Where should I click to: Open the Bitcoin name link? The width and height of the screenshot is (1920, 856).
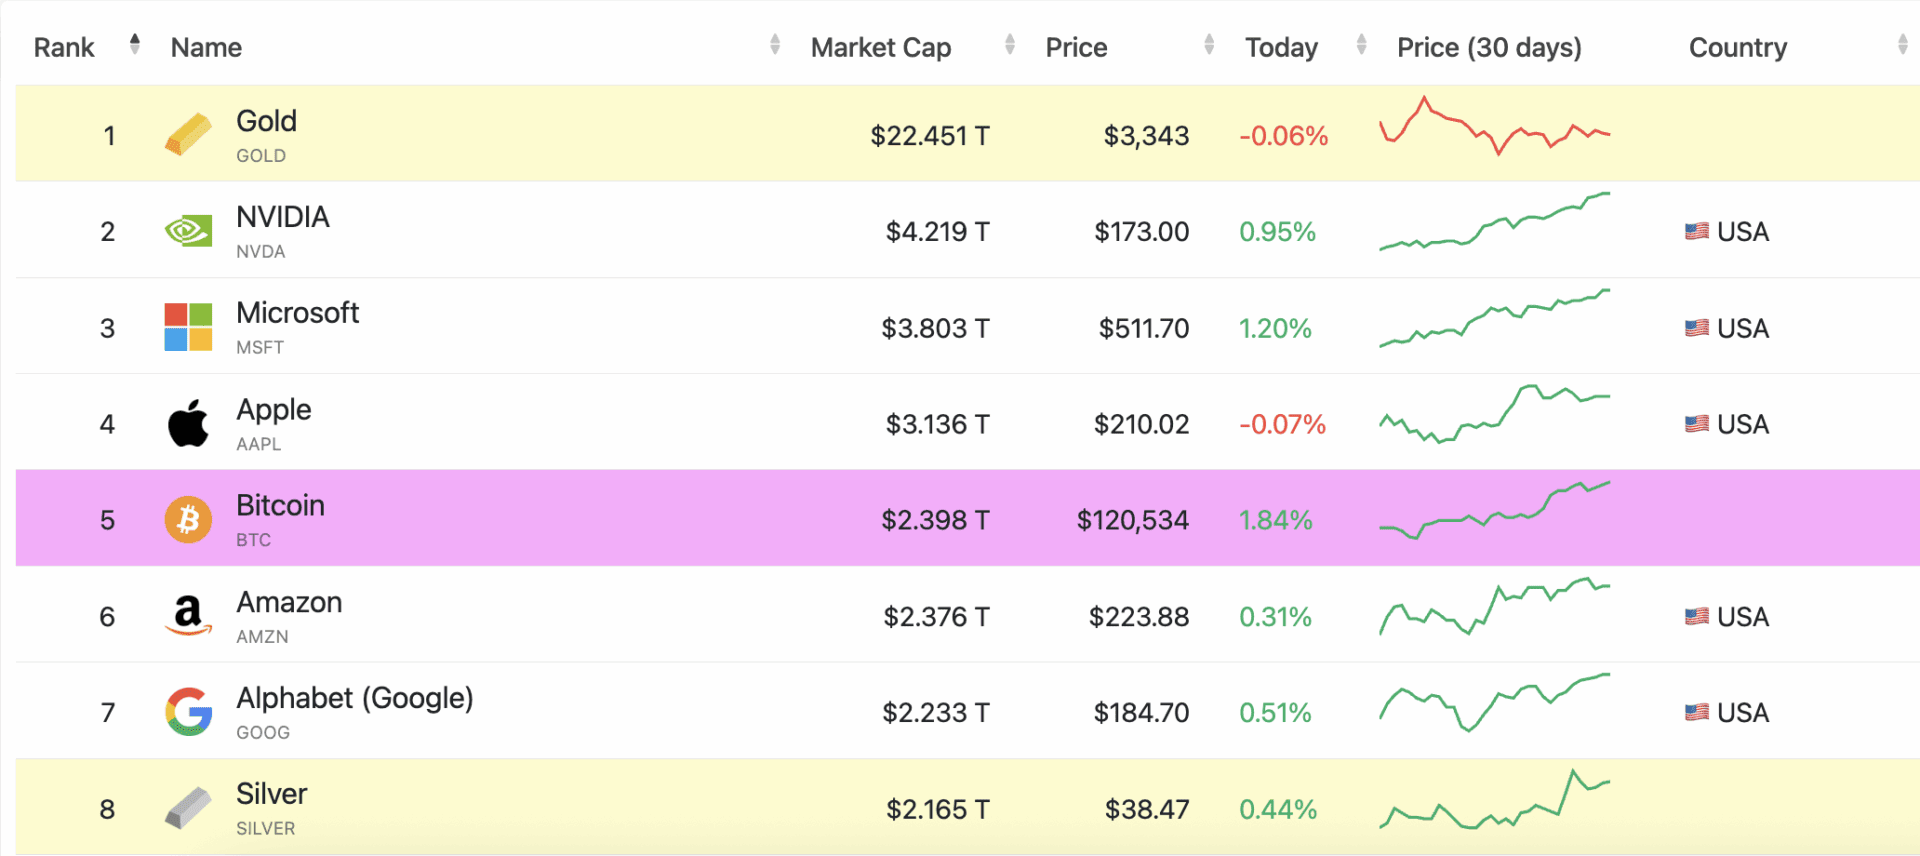[280, 506]
